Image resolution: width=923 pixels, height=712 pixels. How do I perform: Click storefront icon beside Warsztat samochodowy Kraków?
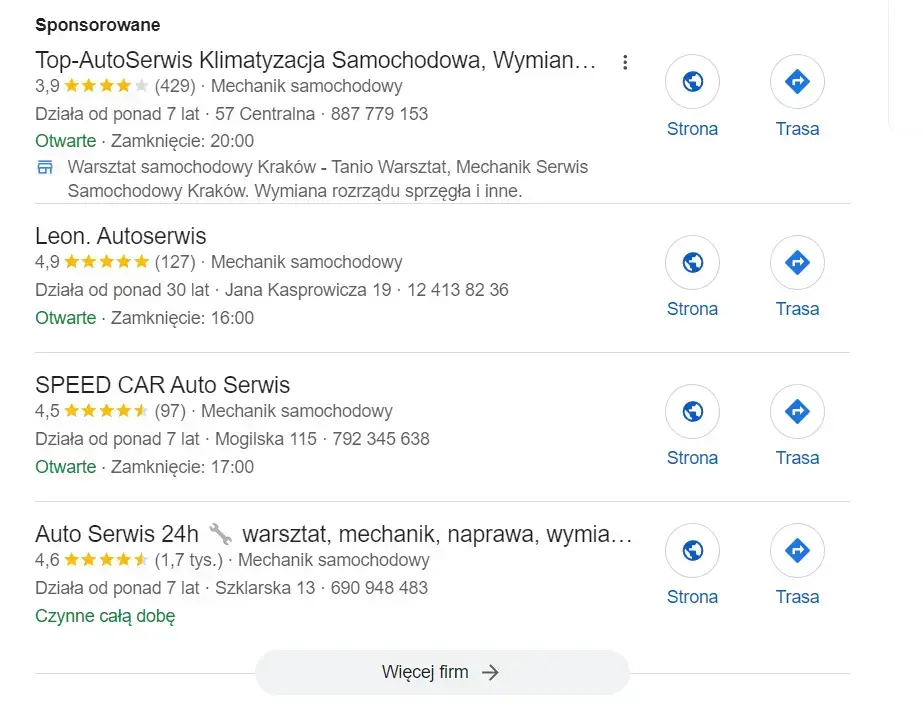click(45, 167)
